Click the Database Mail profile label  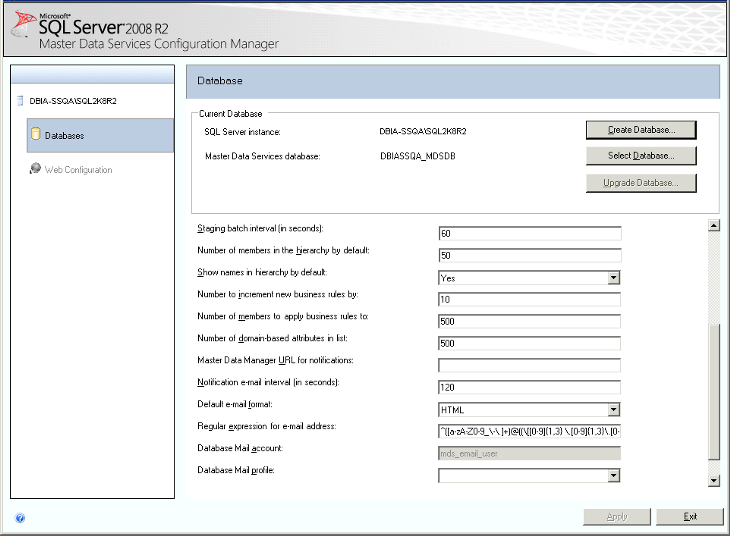tap(236, 470)
